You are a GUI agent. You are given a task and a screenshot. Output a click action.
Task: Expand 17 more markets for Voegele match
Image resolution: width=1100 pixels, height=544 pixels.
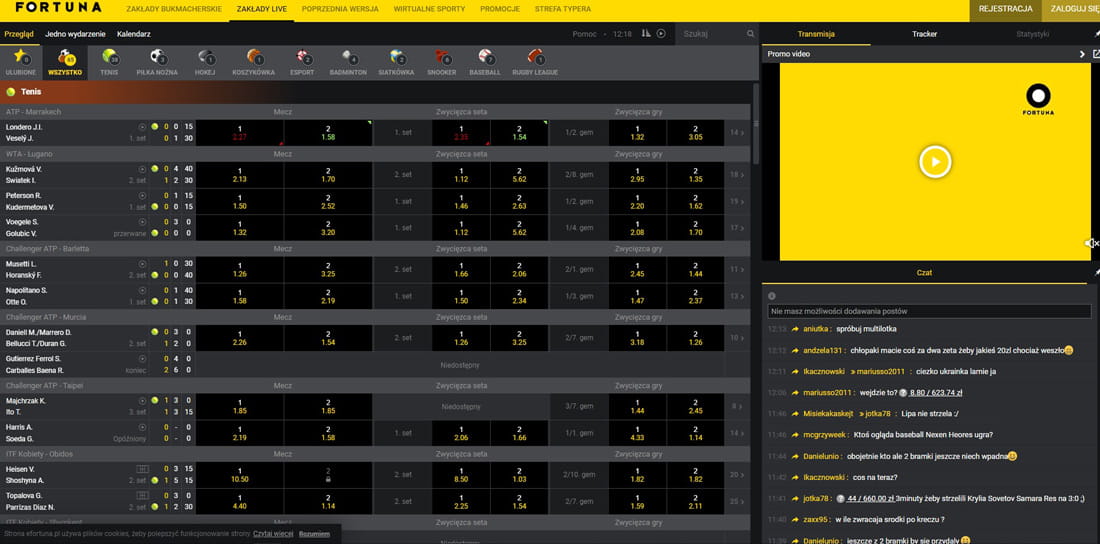point(737,227)
